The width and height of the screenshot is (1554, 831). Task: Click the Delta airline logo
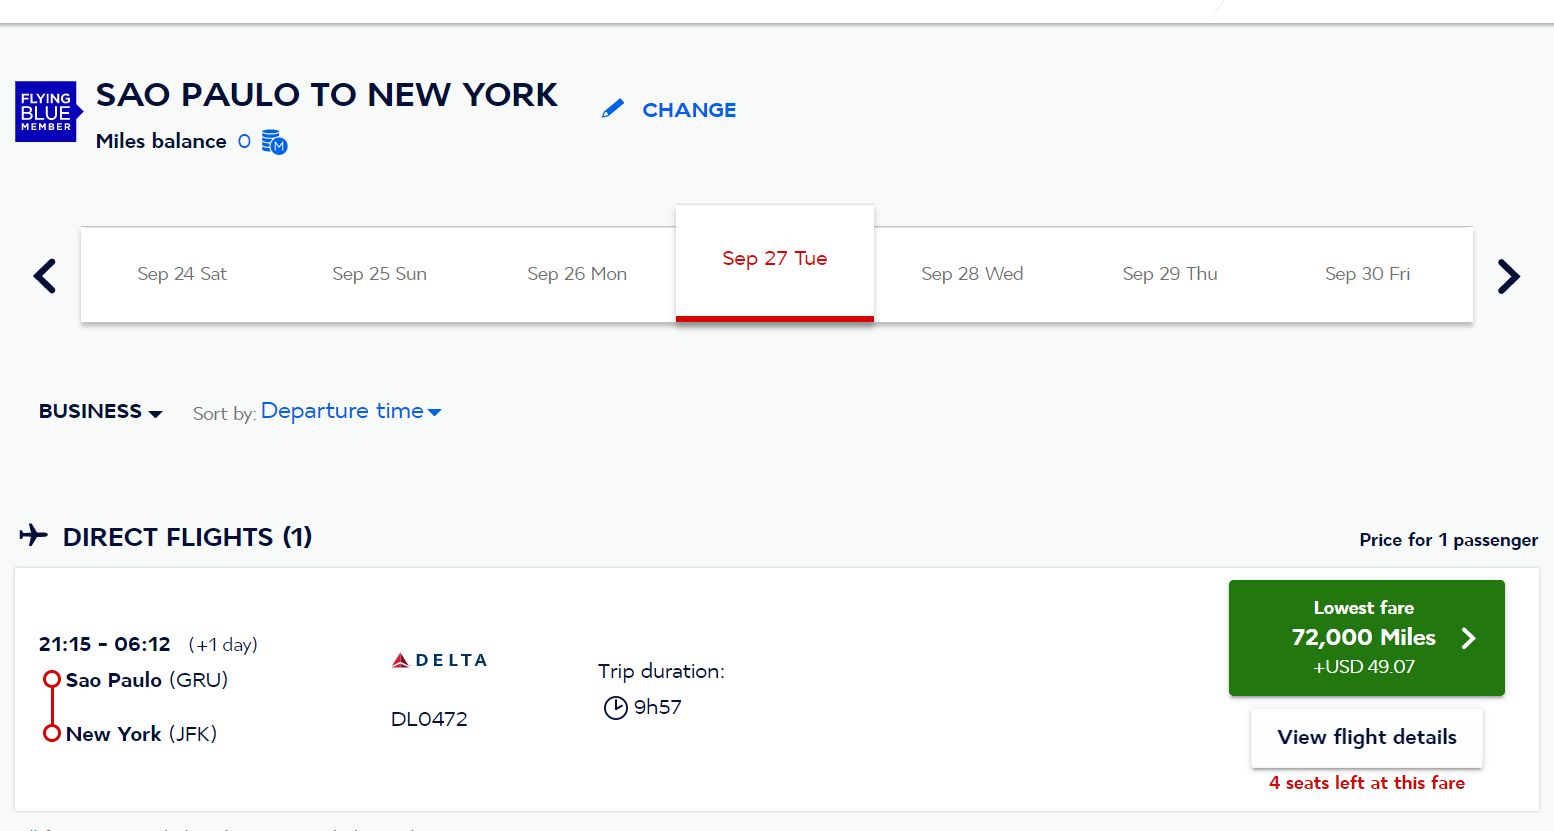(439, 660)
